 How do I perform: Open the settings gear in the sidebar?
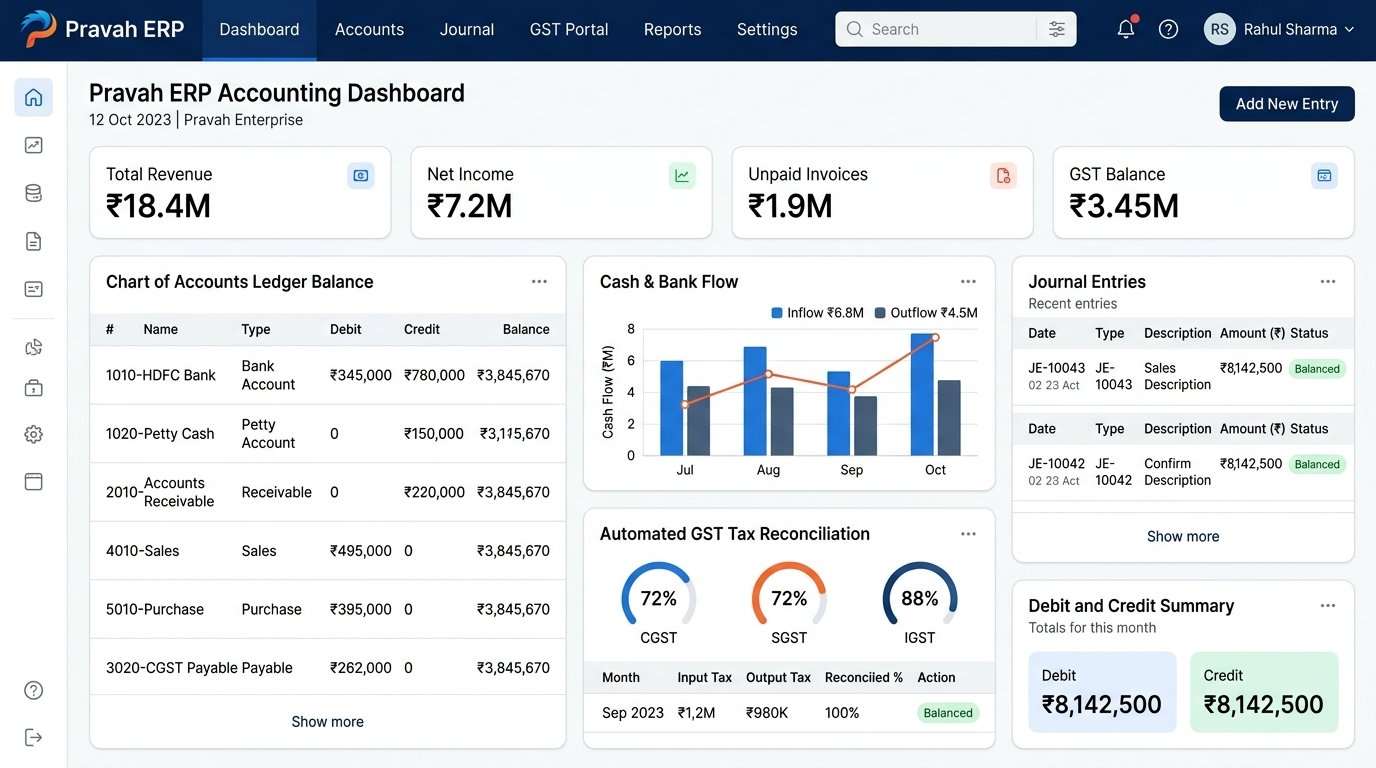34,434
